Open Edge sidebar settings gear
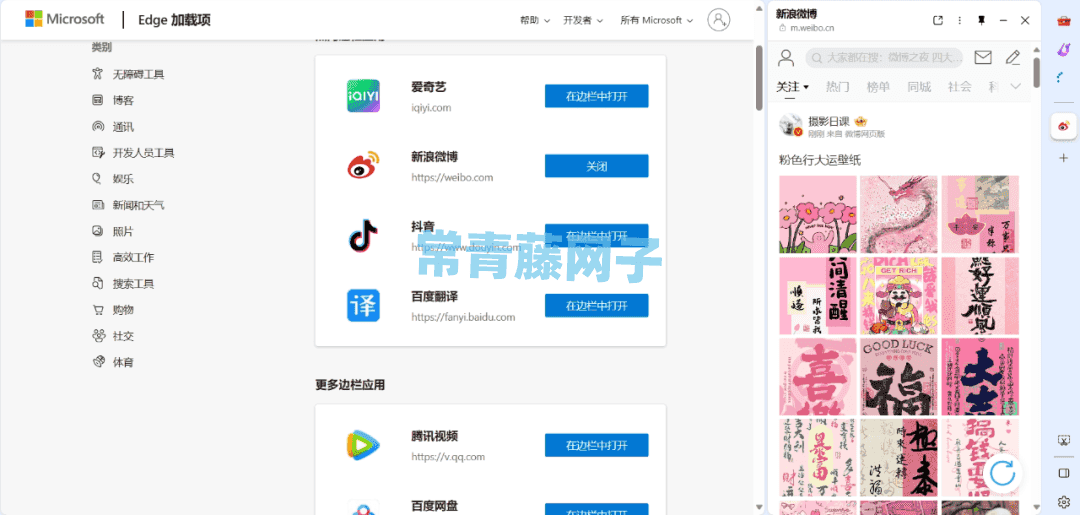This screenshot has height=515, width=1080. (1063, 501)
